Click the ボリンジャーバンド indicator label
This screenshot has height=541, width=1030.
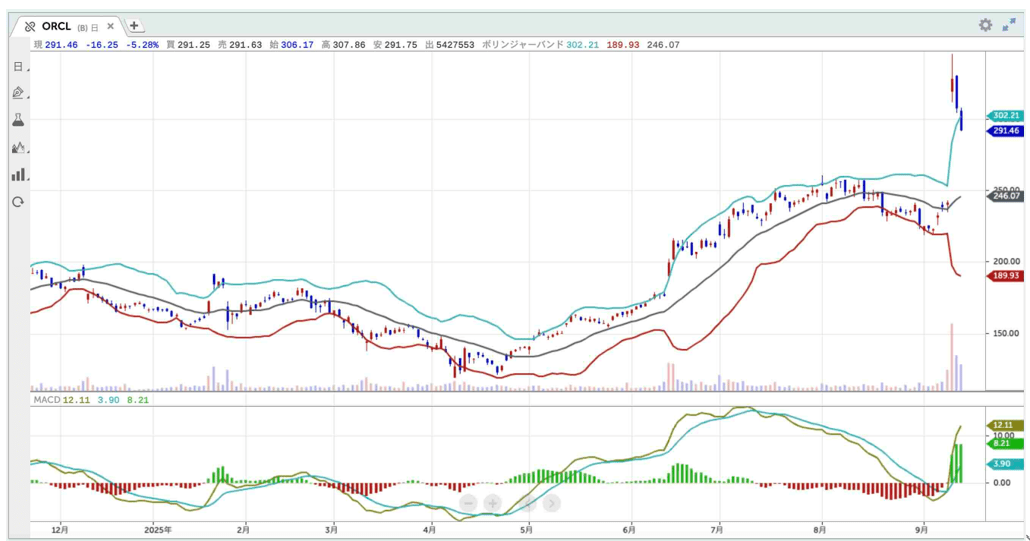[x=518, y=45]
